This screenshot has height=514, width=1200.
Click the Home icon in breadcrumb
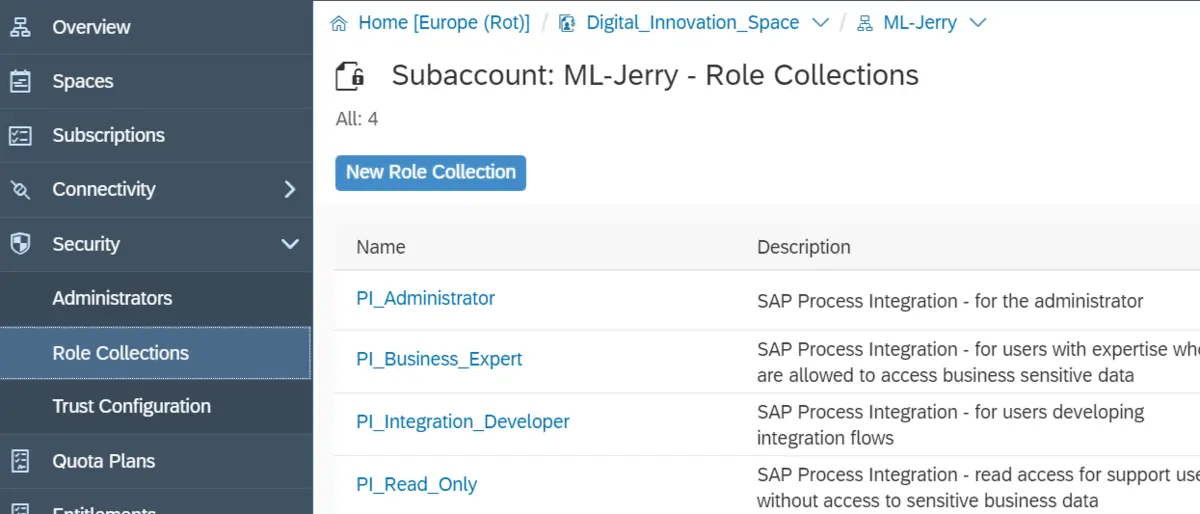(339, 23)
